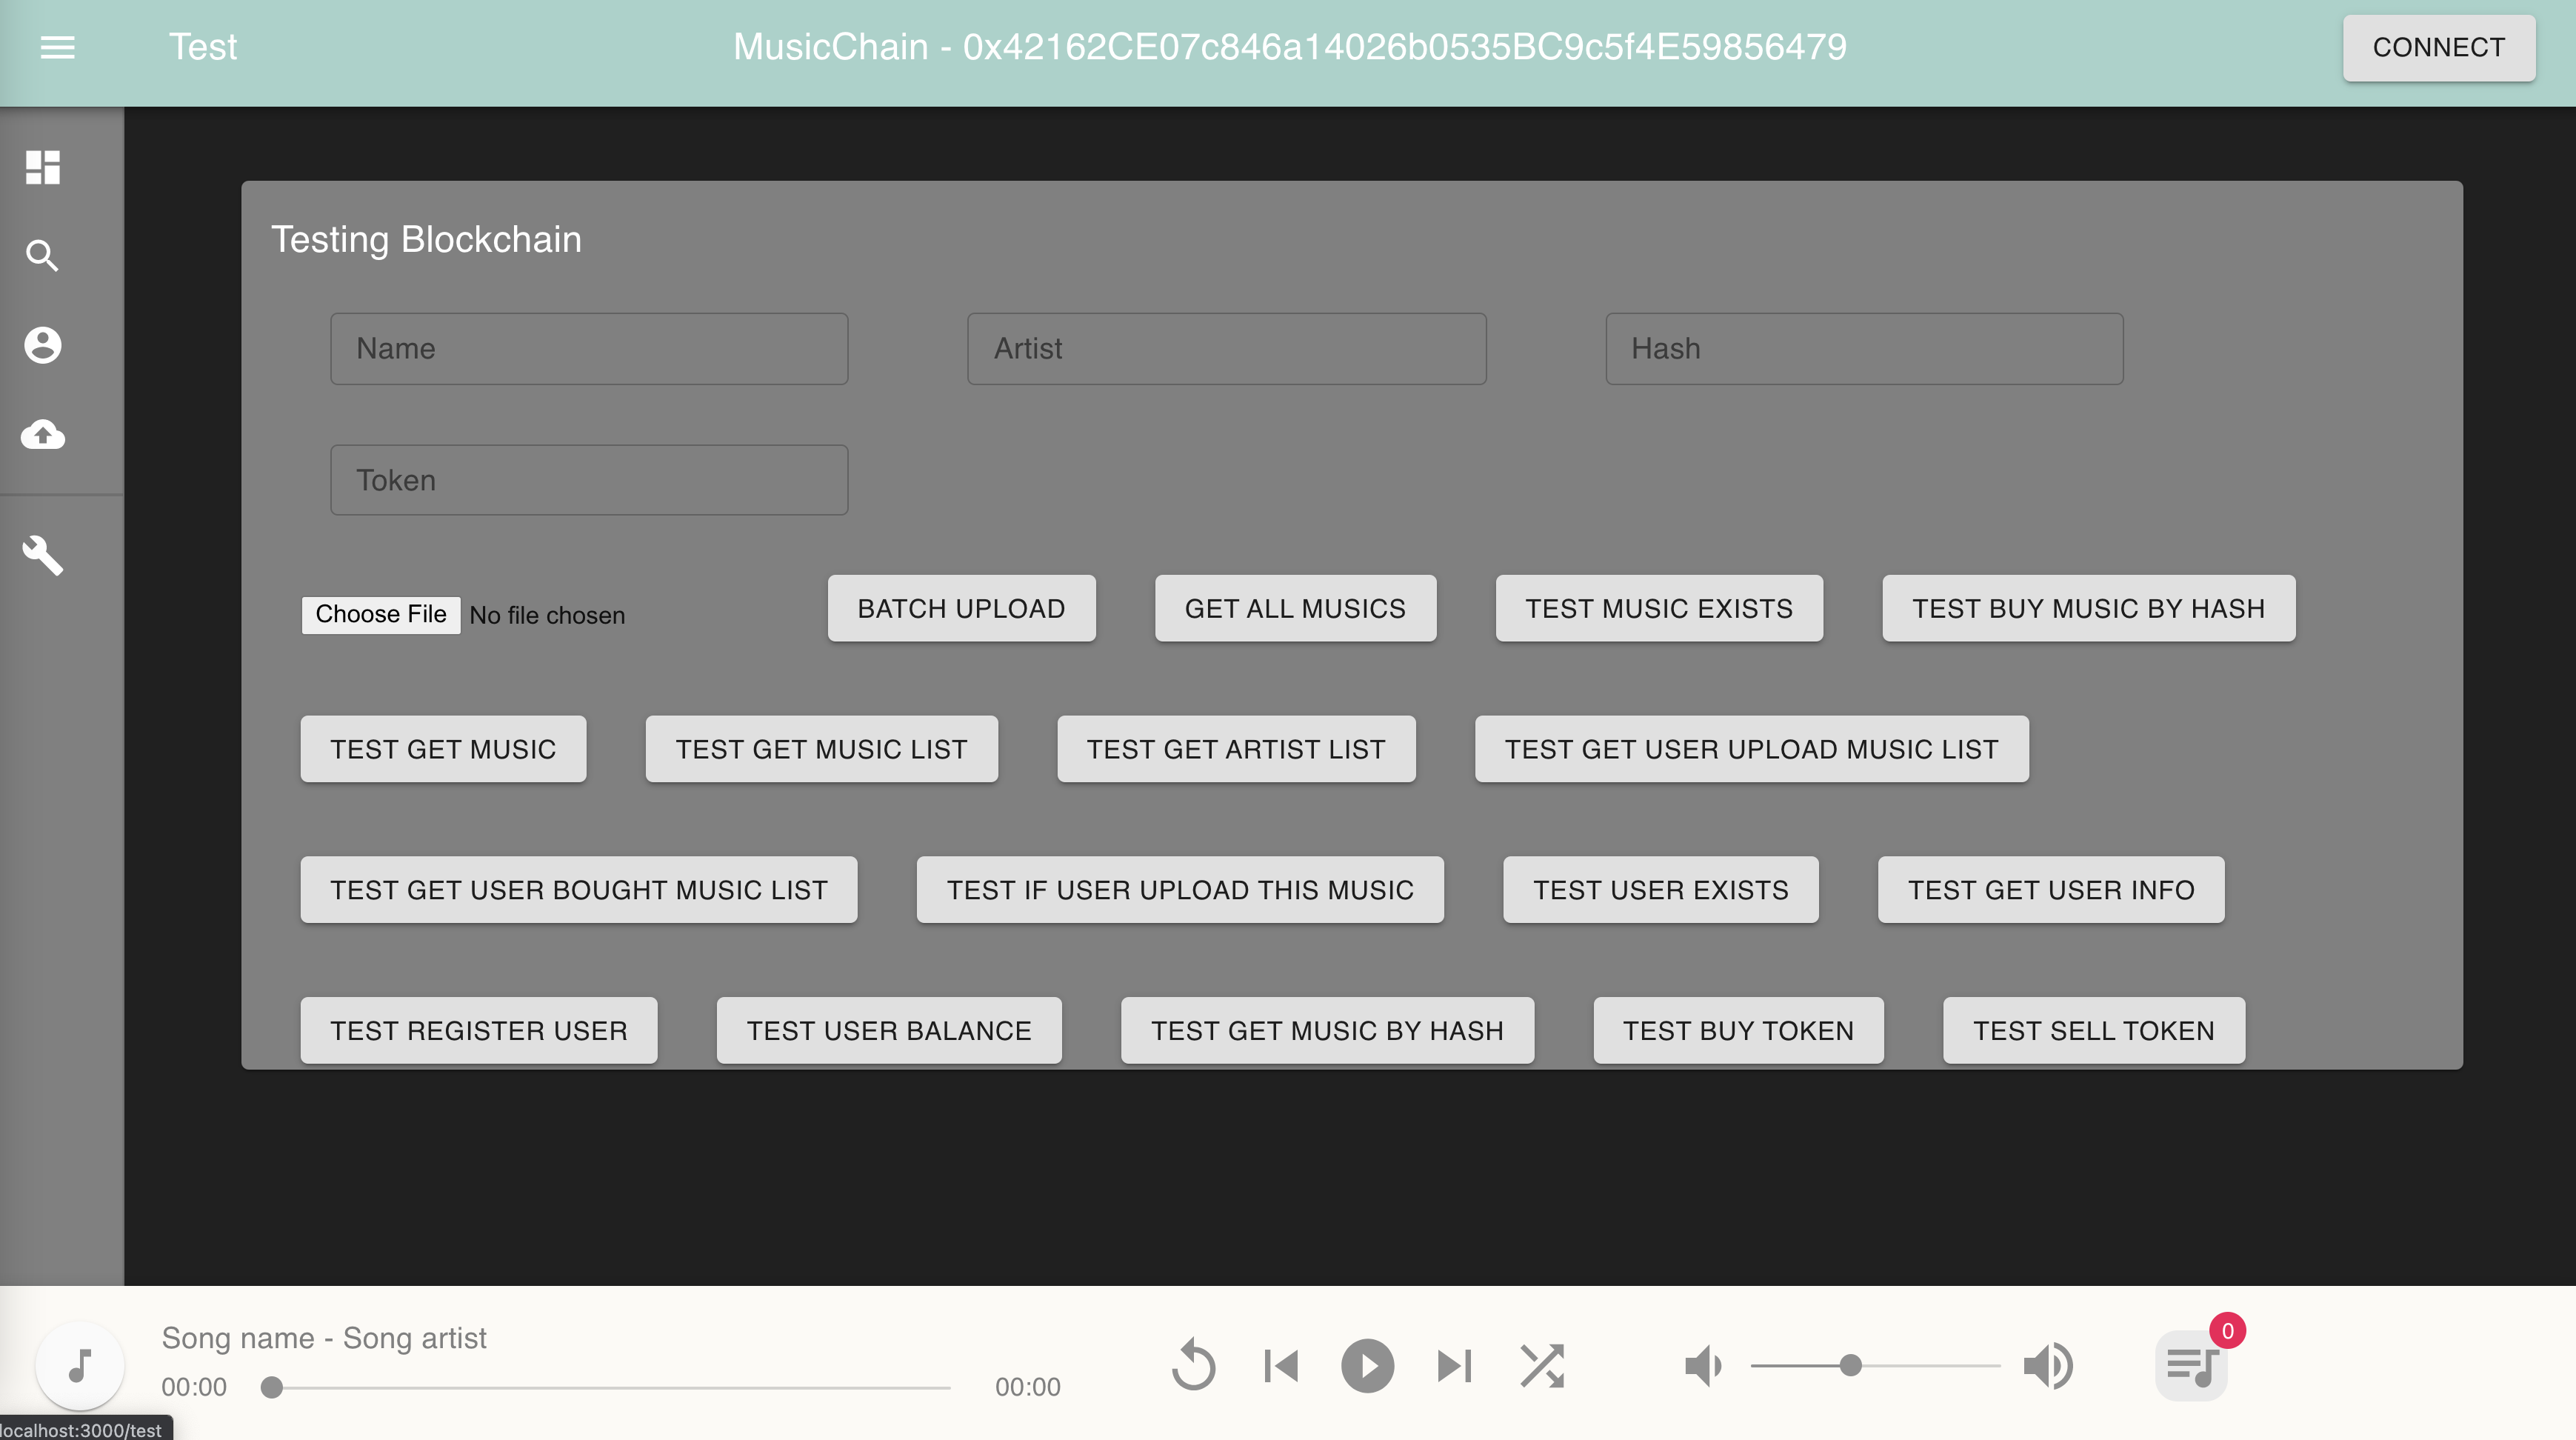Open the user account sidebar icon

pos(43,345)
